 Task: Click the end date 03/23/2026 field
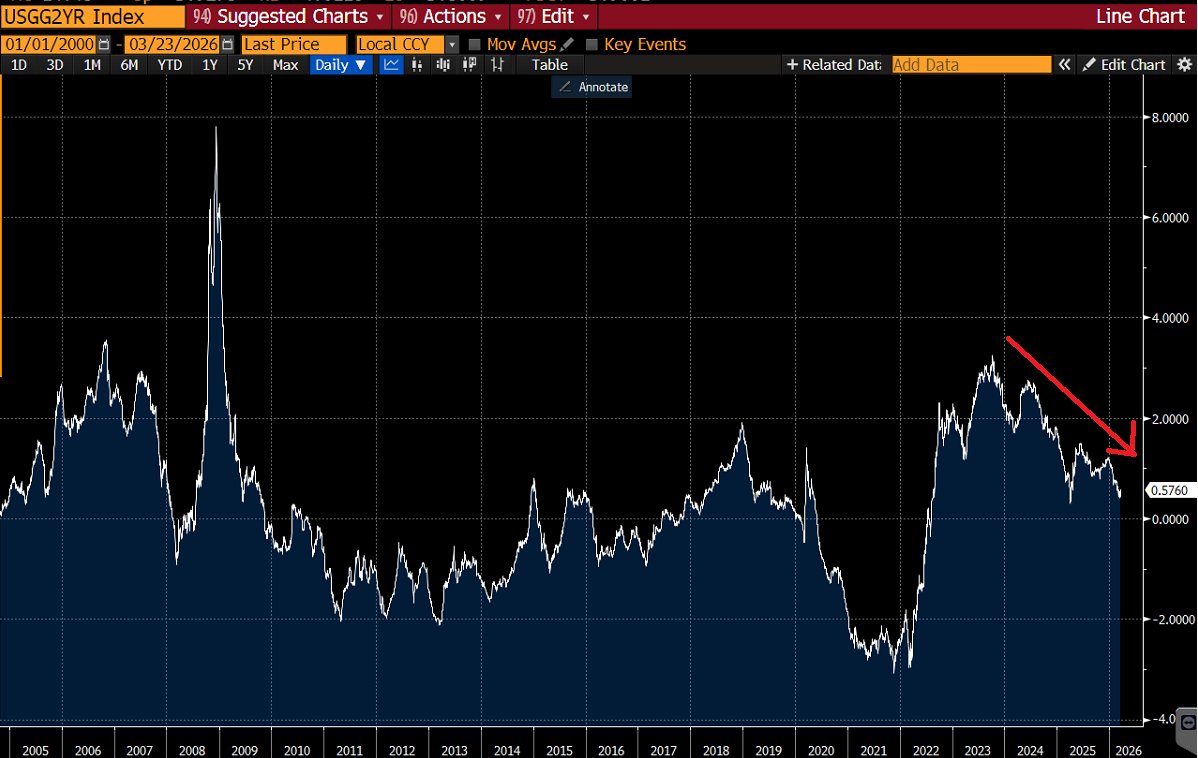173,44
